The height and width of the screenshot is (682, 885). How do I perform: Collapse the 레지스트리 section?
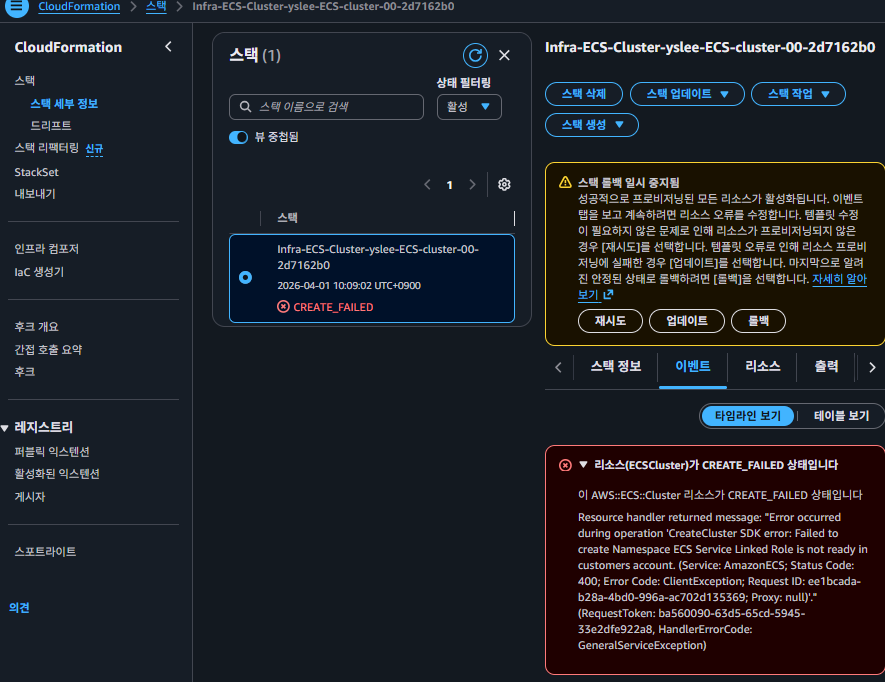(x=5, y=428)
